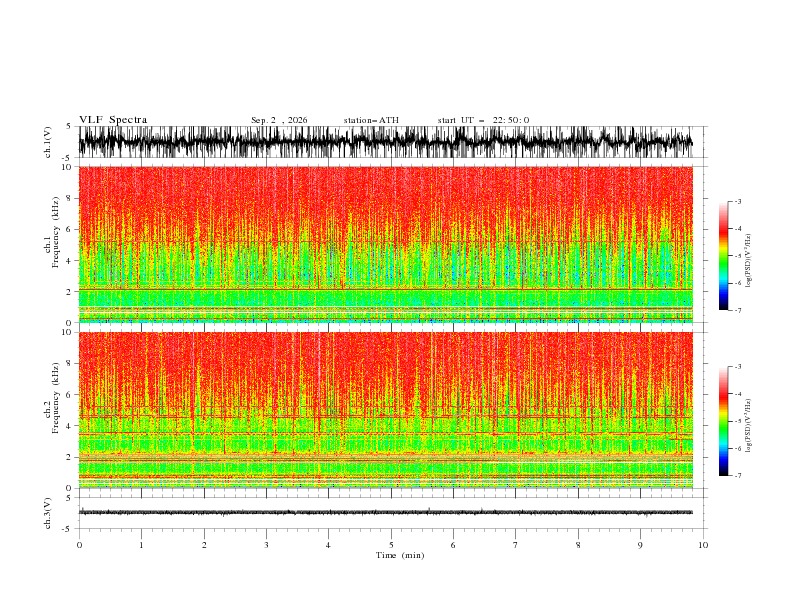Screen dimensions: 792x612
Task: Click the 9 minute tick label
Action: 640,545
